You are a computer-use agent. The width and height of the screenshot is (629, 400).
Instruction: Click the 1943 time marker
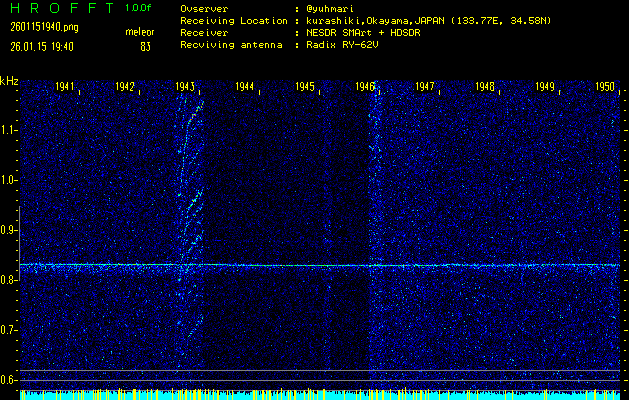coord(184,87)
